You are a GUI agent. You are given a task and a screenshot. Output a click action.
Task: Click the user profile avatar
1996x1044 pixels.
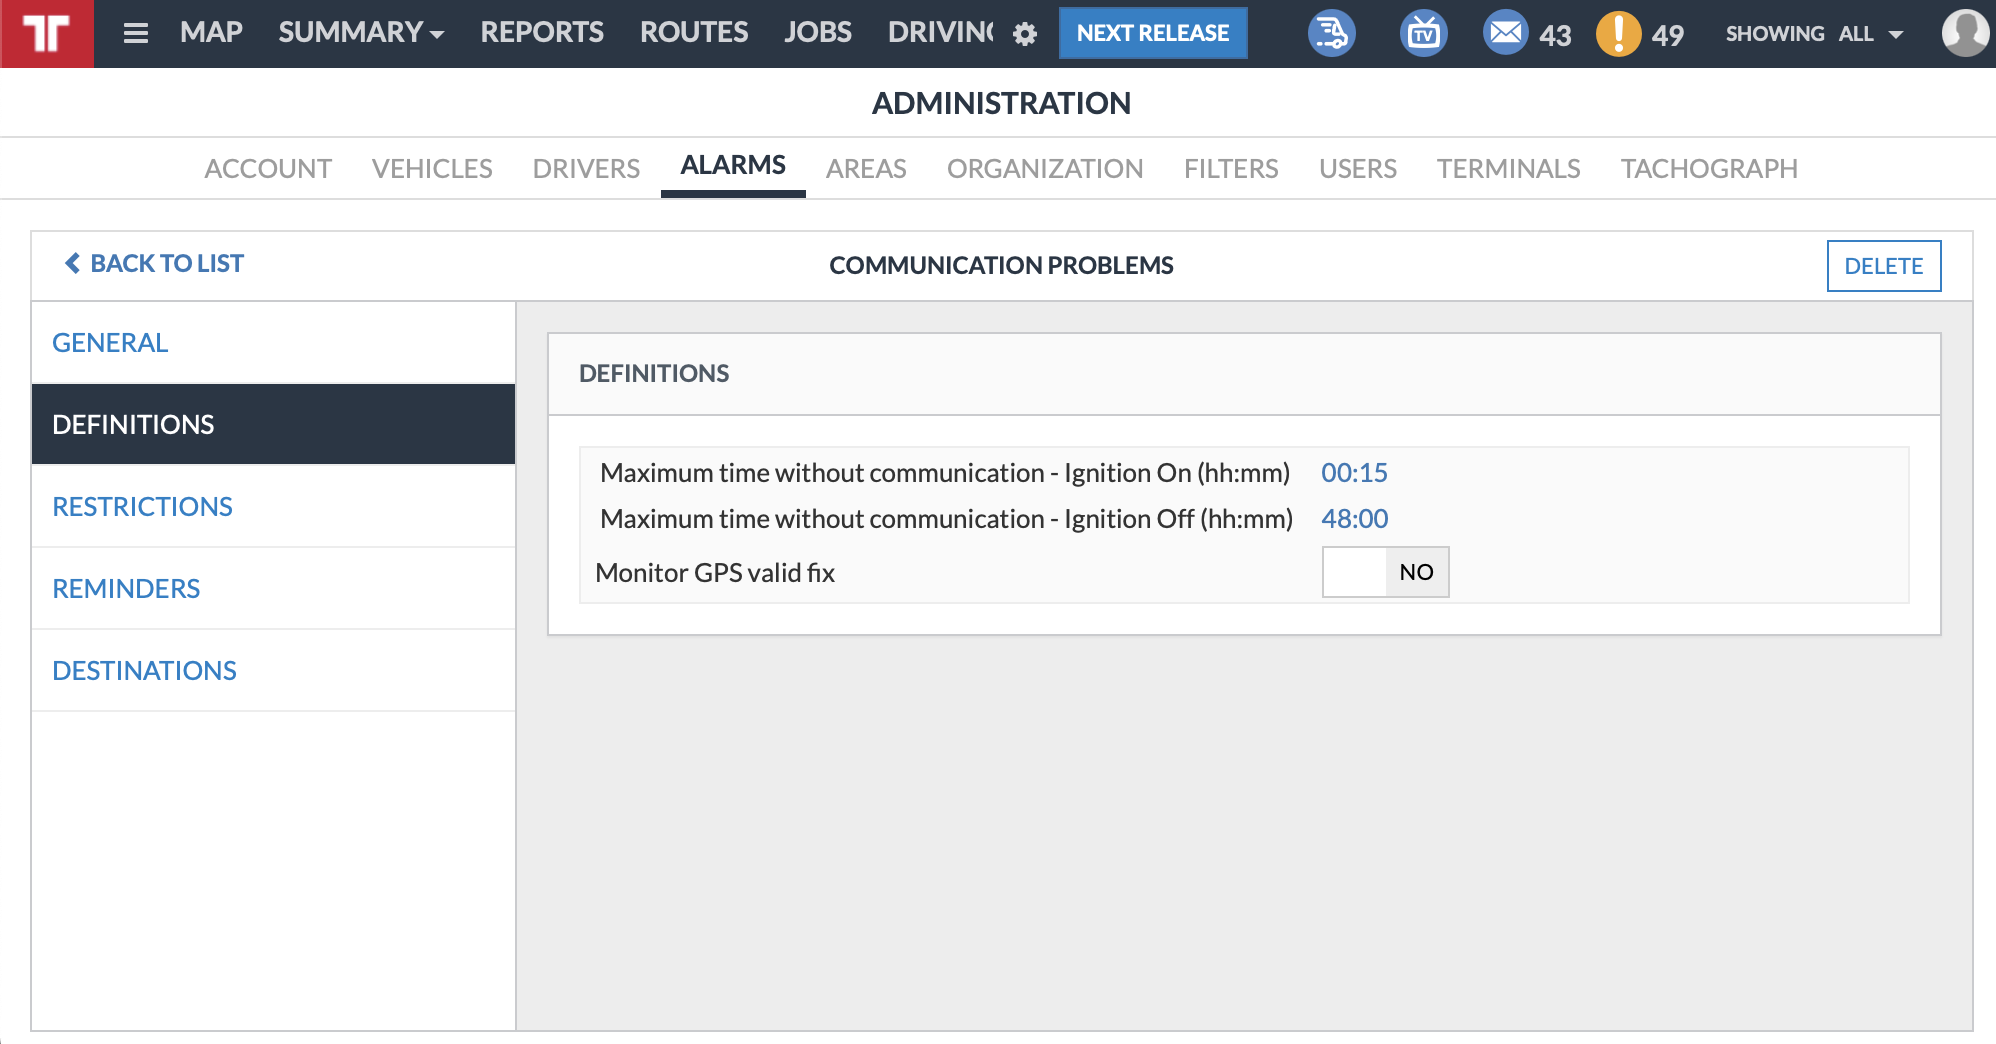coord(1965,33)
